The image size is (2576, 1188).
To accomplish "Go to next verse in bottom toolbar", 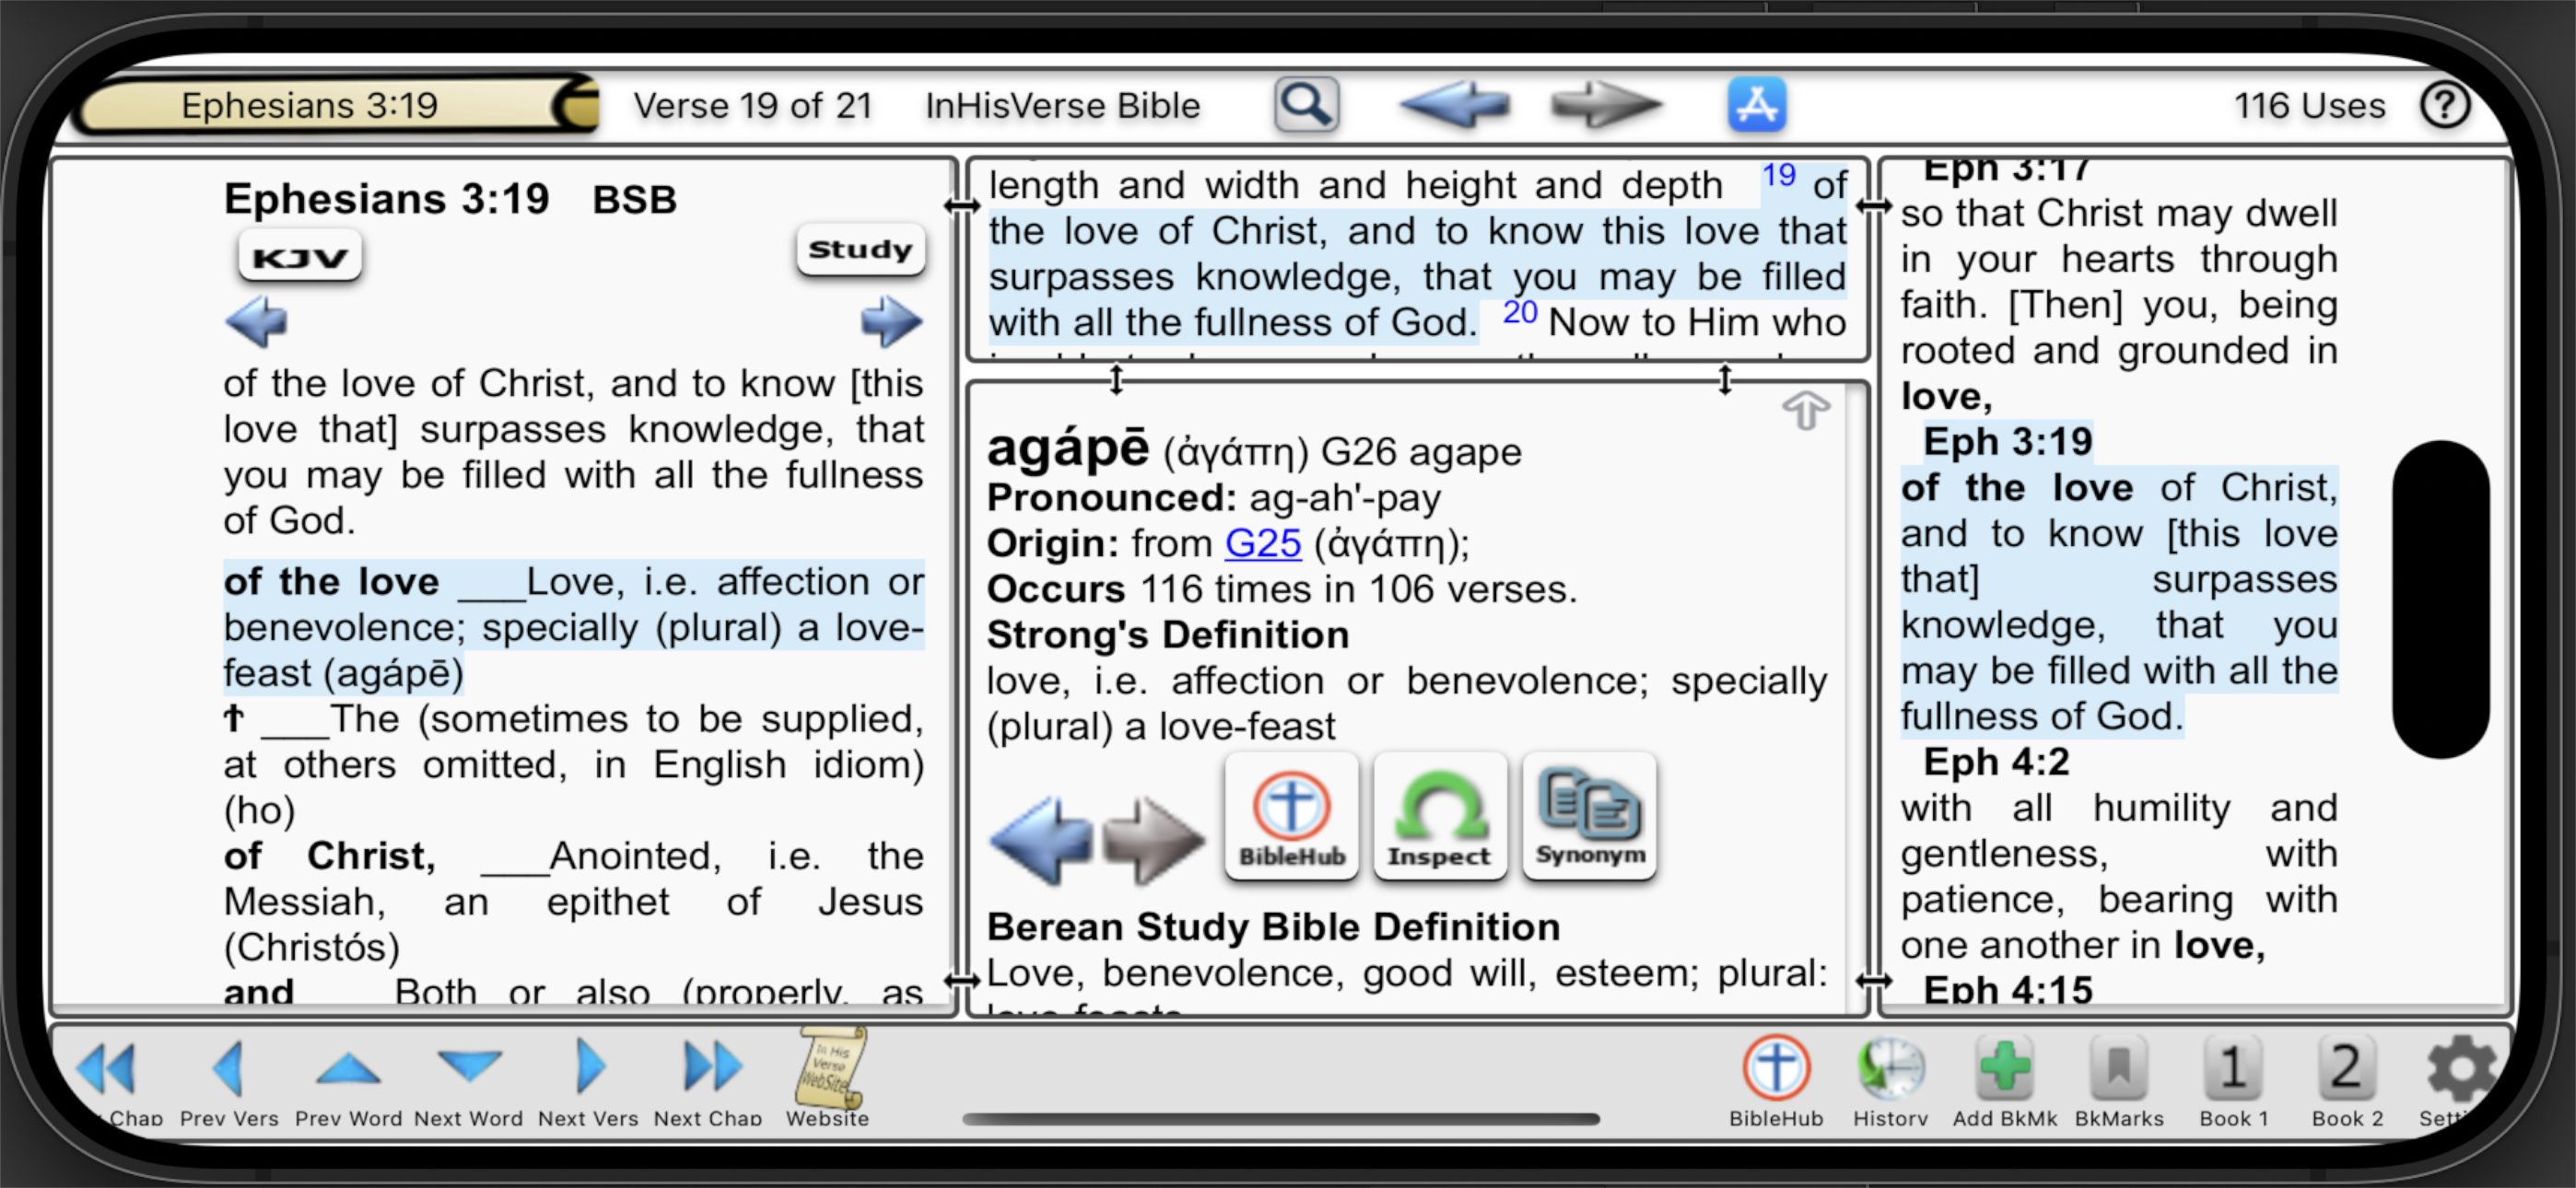I will pyautogui.click(x=589, y=1070).
